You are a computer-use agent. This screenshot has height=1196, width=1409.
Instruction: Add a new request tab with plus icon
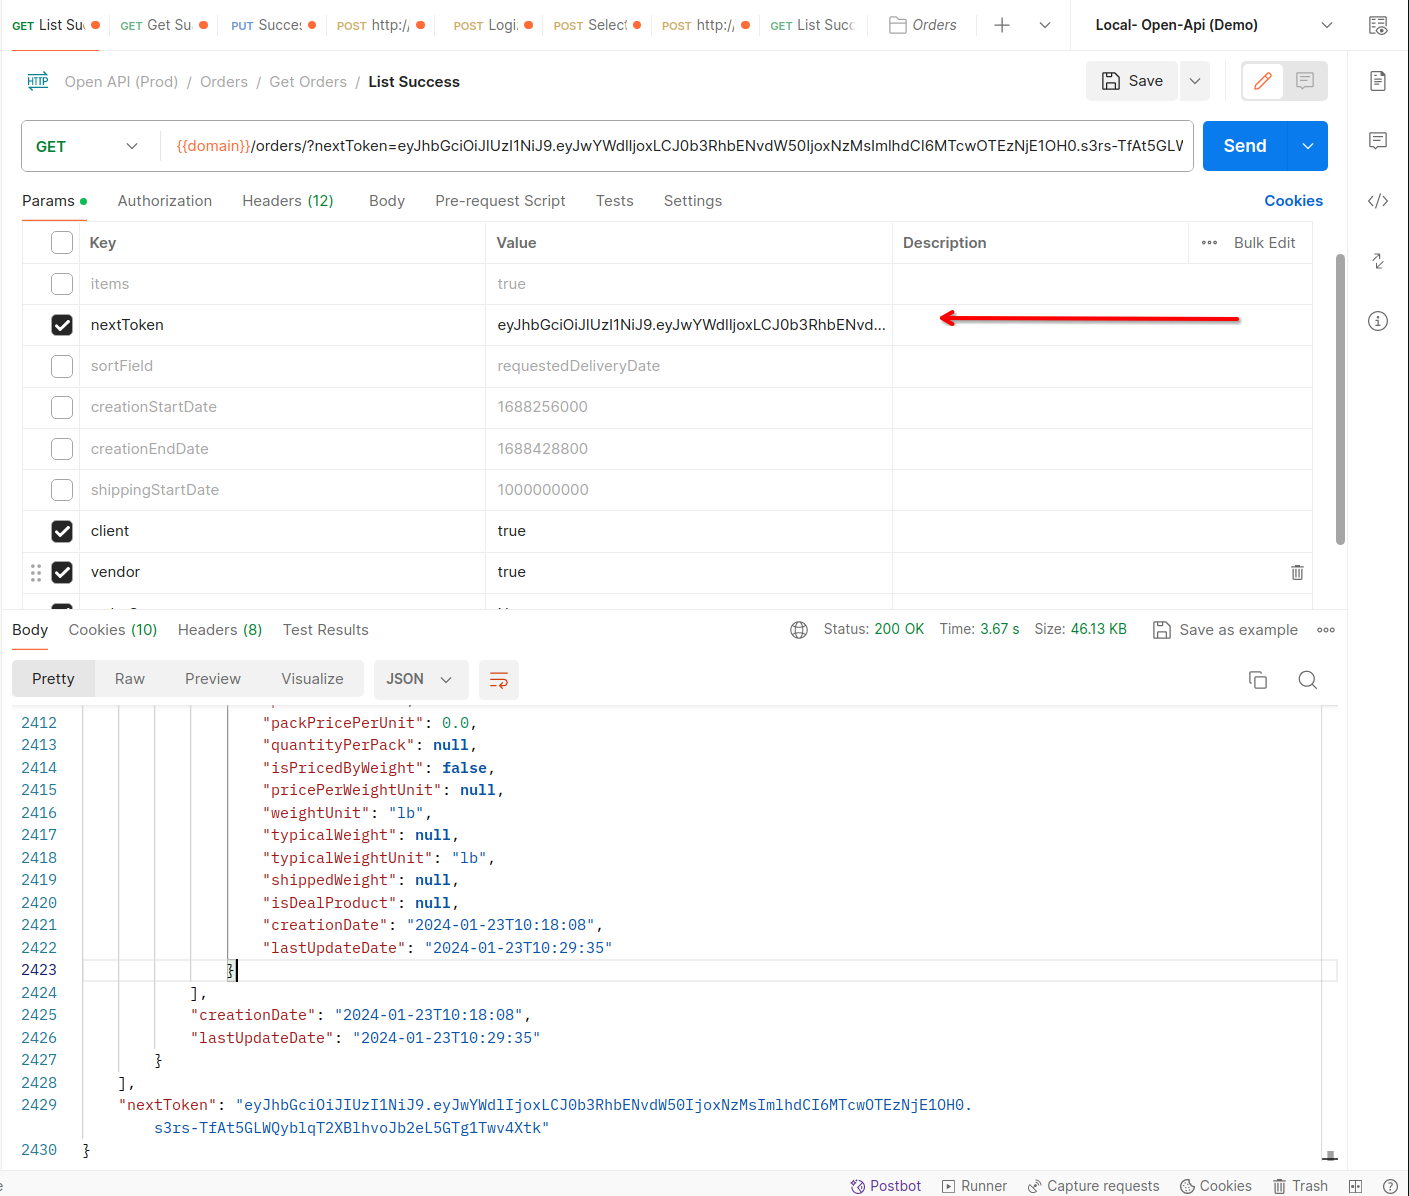pos(1002,25)
